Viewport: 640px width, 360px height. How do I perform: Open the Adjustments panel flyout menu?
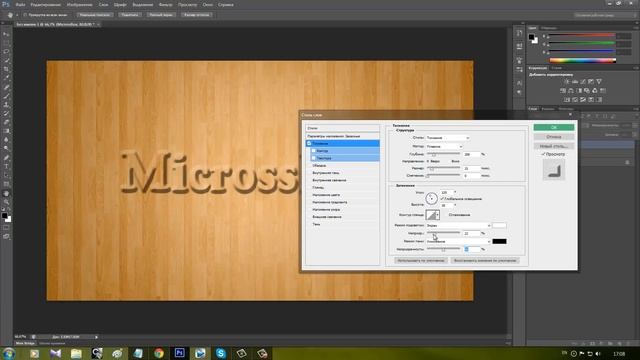(x=636, y=68)
